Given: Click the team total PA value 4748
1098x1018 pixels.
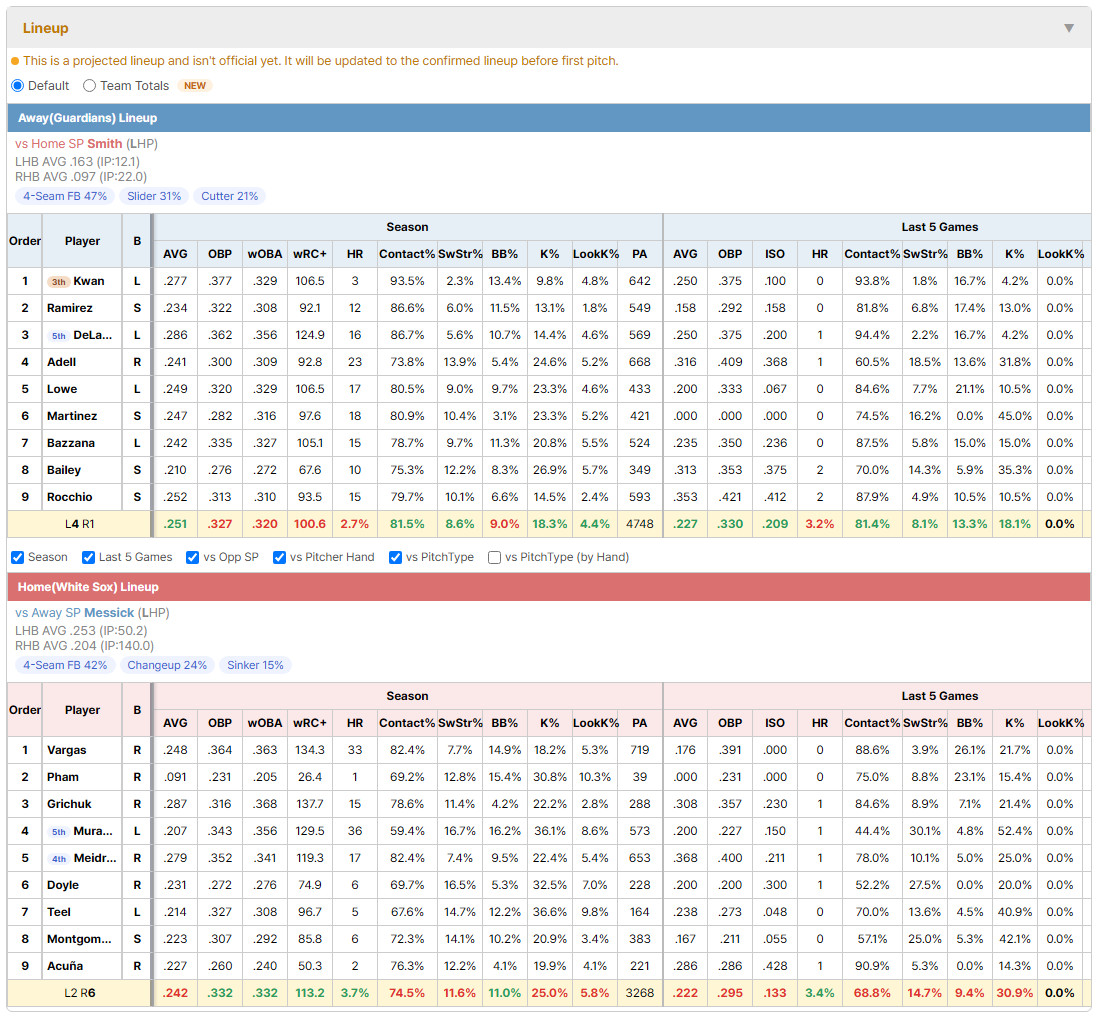Looking at the screenshot, I should click(639, 524).
